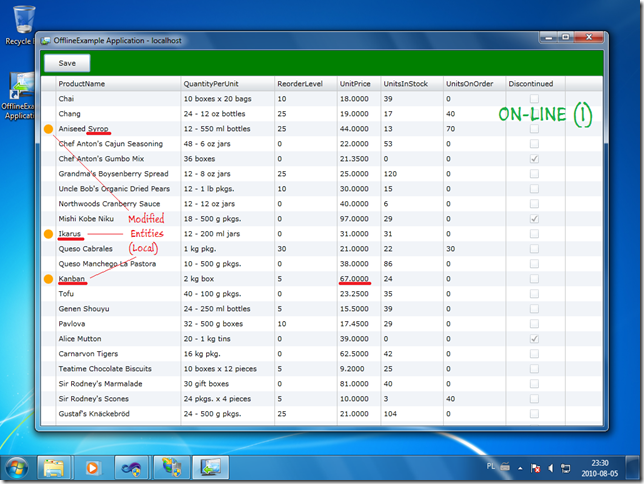Select the Queso Cabrales row name
This screenshot has width=644, height=484.
118,249
